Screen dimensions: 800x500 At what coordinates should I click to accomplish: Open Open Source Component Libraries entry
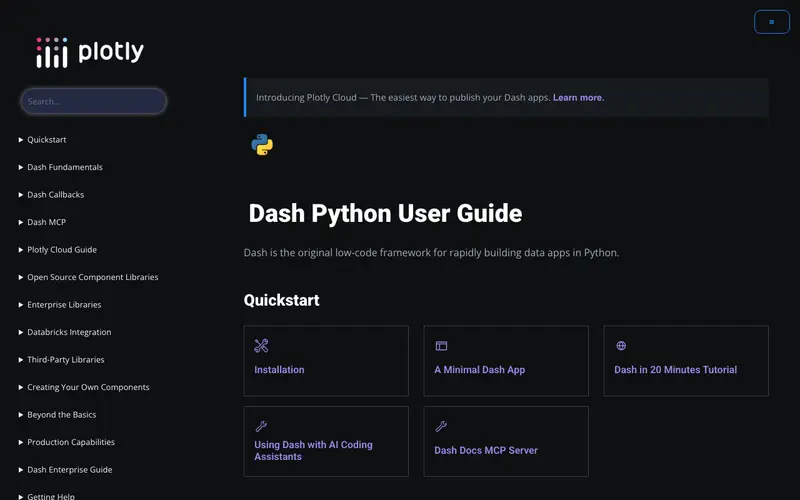pyautogui.click(x=93, y=278)
